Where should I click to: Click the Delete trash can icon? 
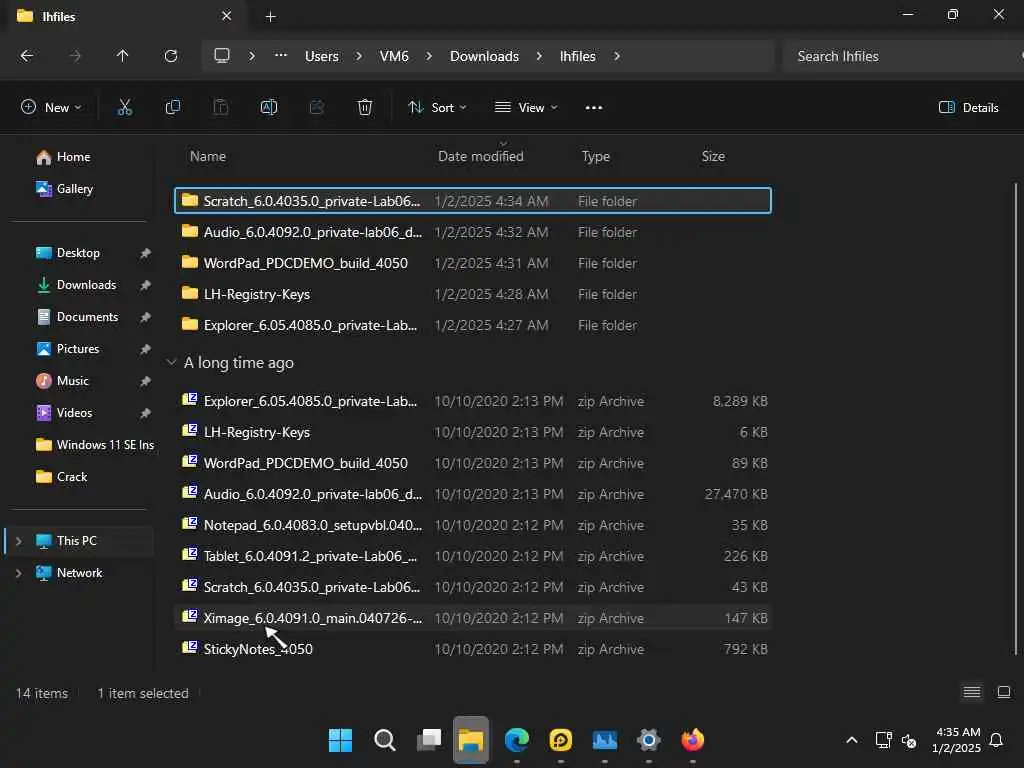click(x=364, y=108)
